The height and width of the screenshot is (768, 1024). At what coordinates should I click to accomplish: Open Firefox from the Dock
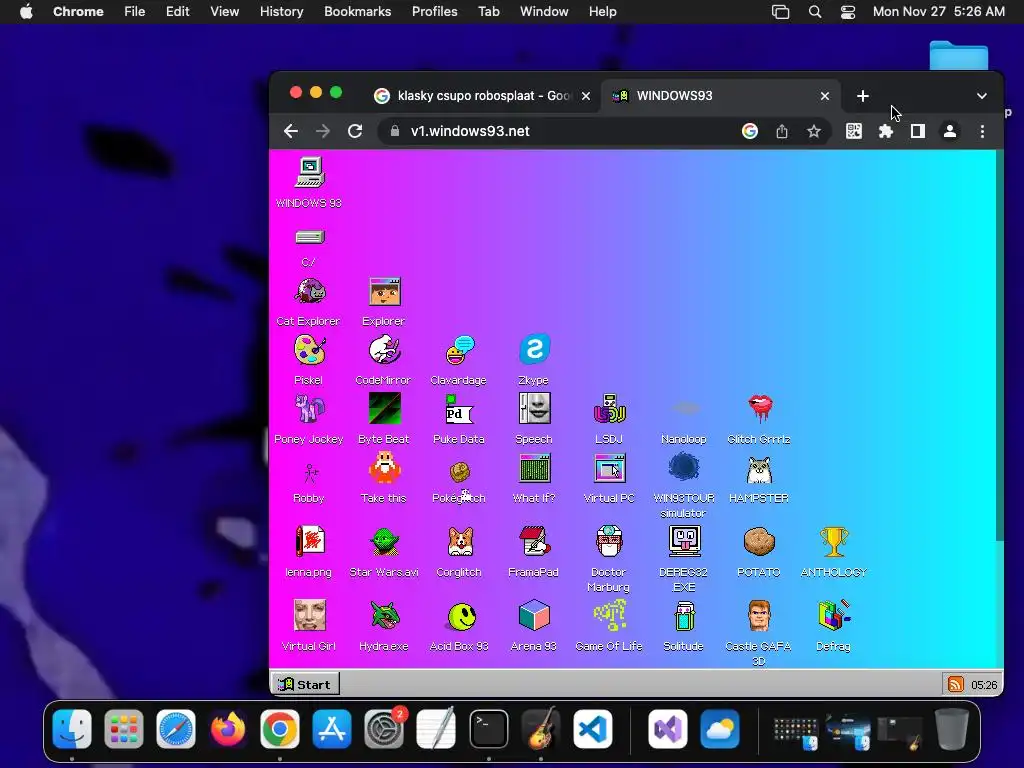227,729
